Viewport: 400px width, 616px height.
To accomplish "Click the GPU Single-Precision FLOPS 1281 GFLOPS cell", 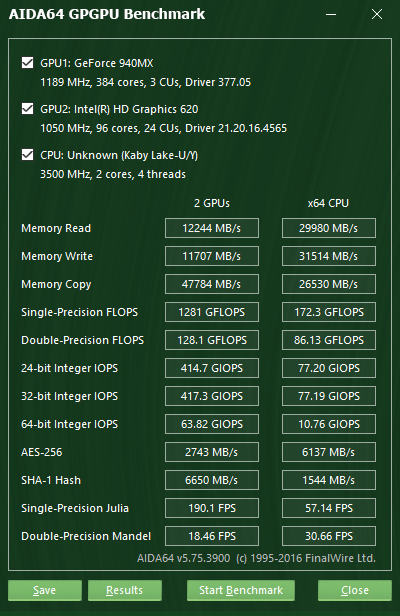I will (x=212, y=312).
